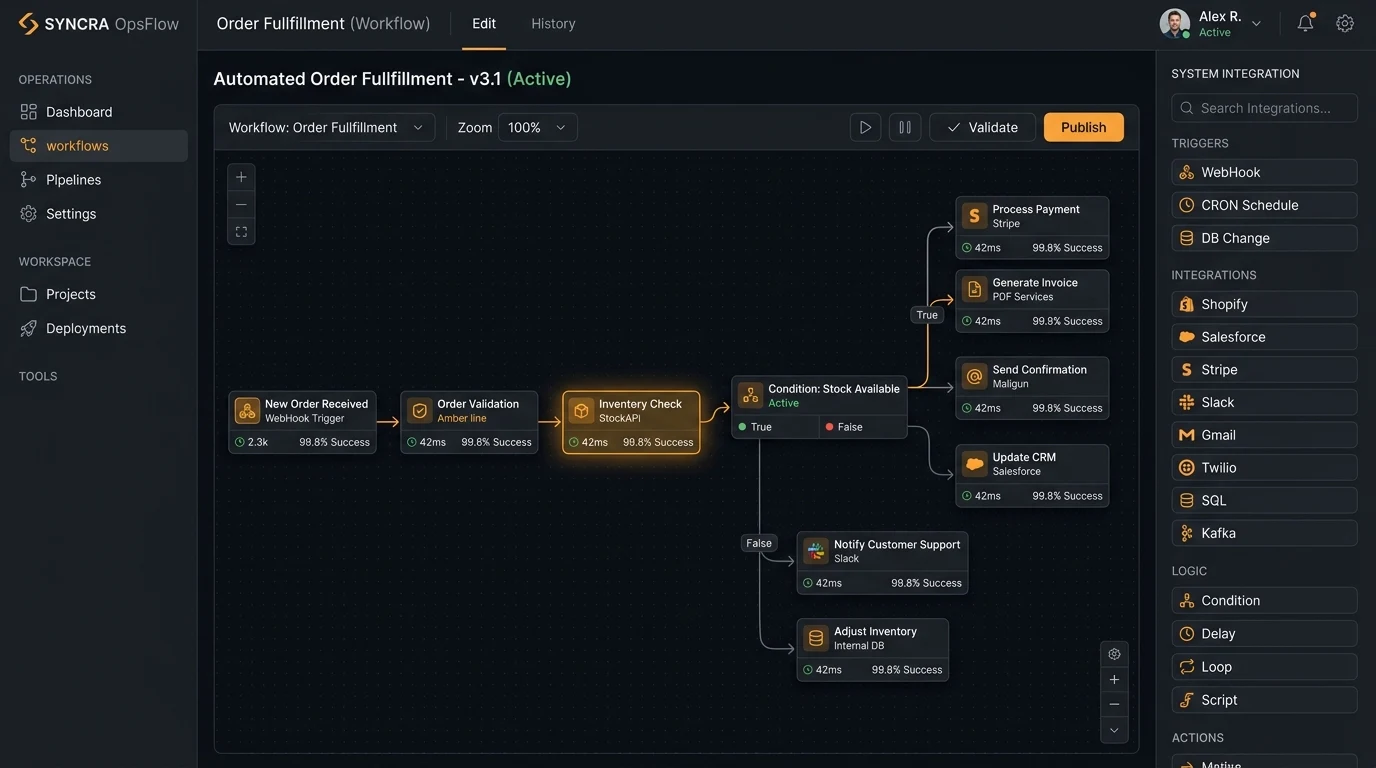Run workflow with the play icon
The image size is (1376, 768).
click(x=865, y=127)
